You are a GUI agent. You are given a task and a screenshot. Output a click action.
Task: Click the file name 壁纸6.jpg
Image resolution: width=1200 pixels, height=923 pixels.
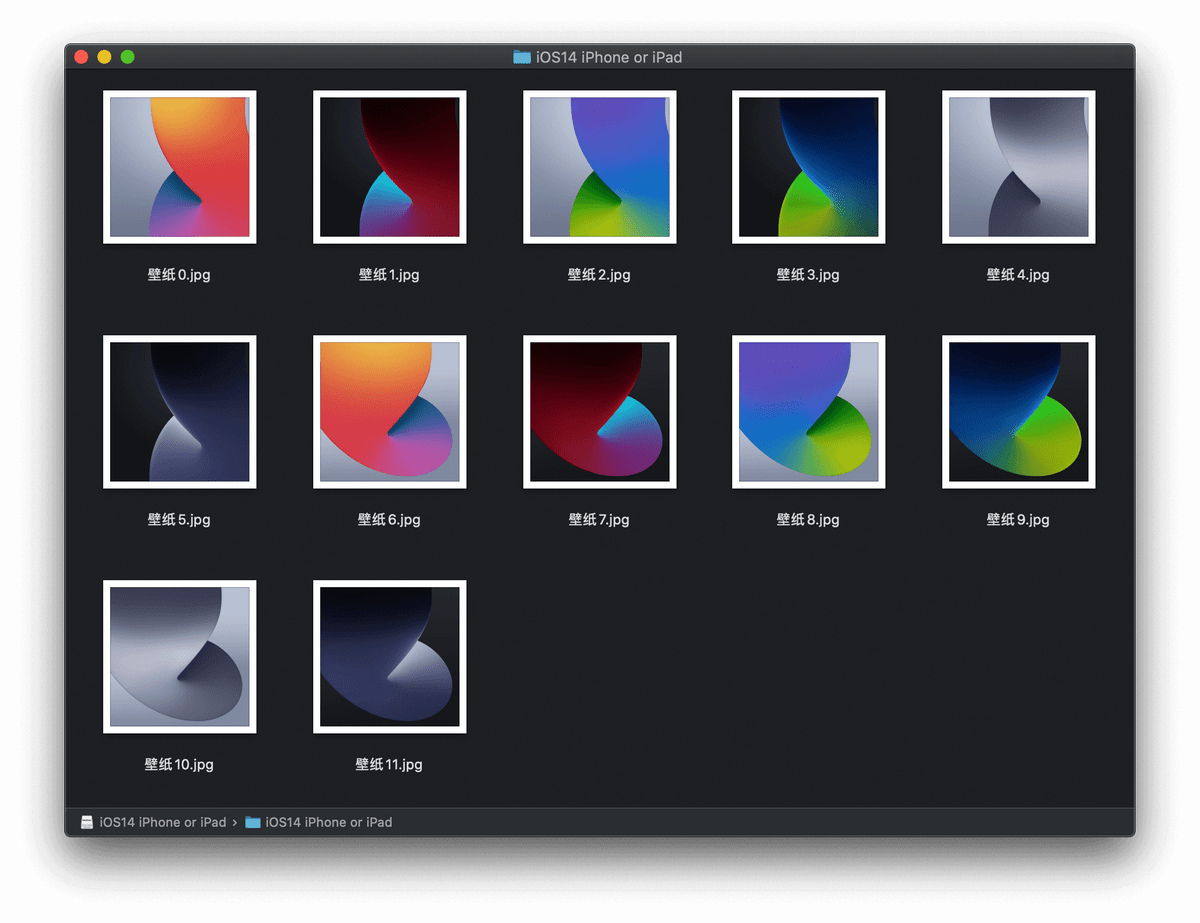point(389,520)
